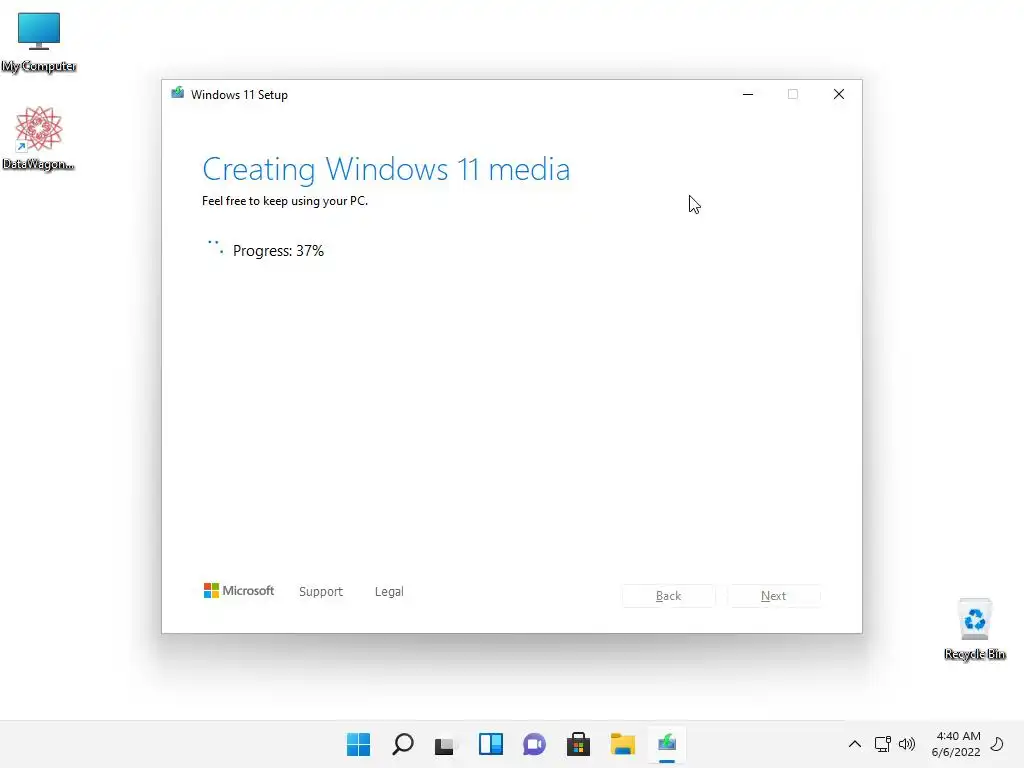Screen dimensions: 1024x768
Task: Close the Windows 11 Setup window
Action: 839,94
